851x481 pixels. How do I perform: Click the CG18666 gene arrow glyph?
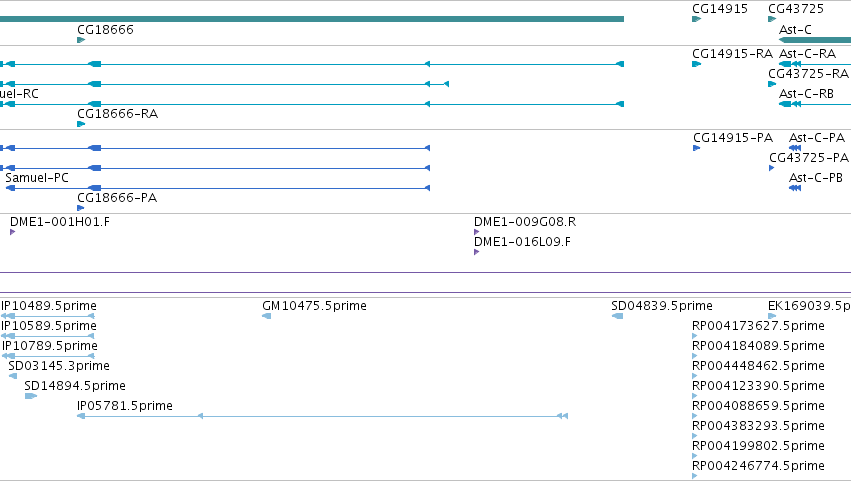(81, 40)
